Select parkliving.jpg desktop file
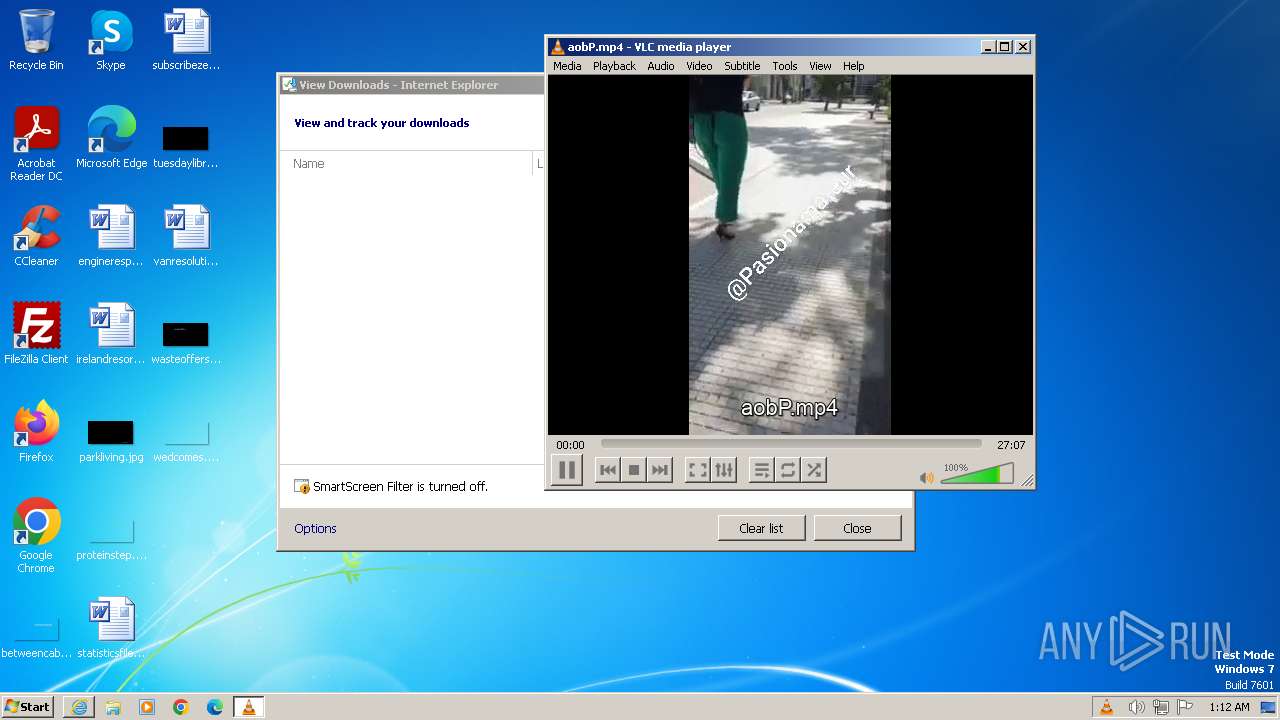This screenshot has width=1280, height=720. [x=111, y=441]
